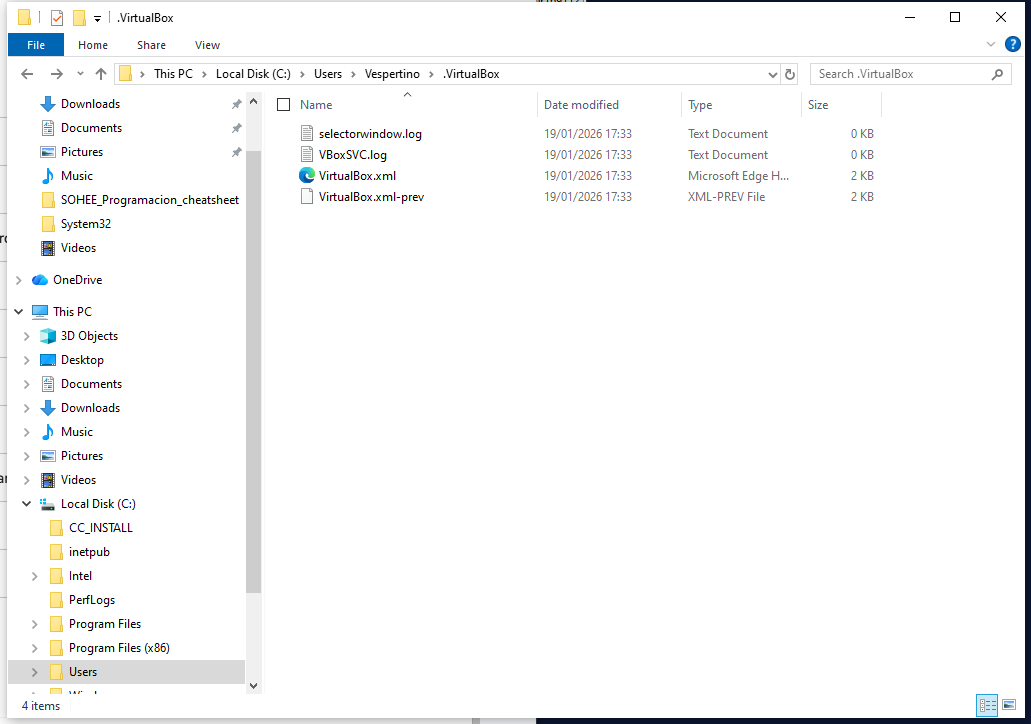The width and height of the screenshot is (1031, 724).
Task: Select the VirtualBox.xml-prev file name
Action: pos(372,197)
